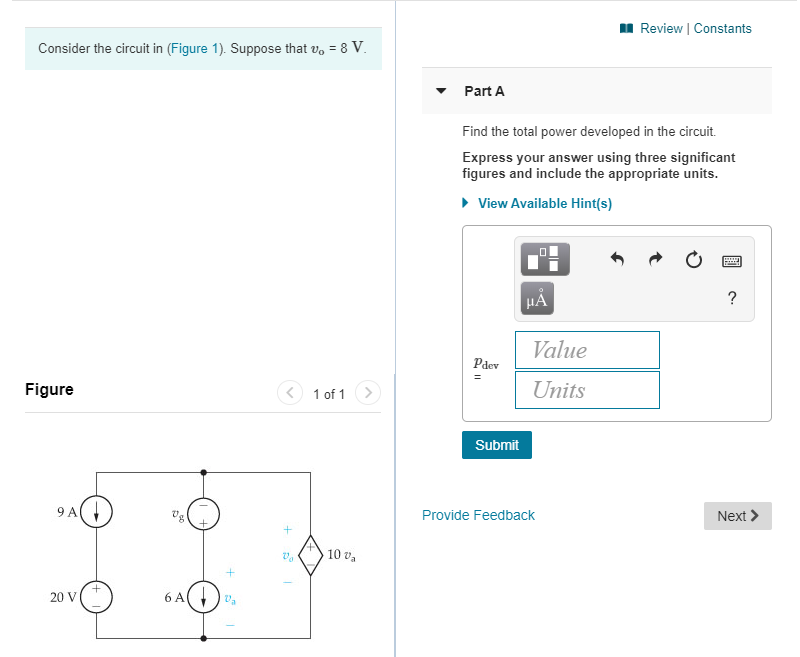Focus the Units input box

[587, 390]
